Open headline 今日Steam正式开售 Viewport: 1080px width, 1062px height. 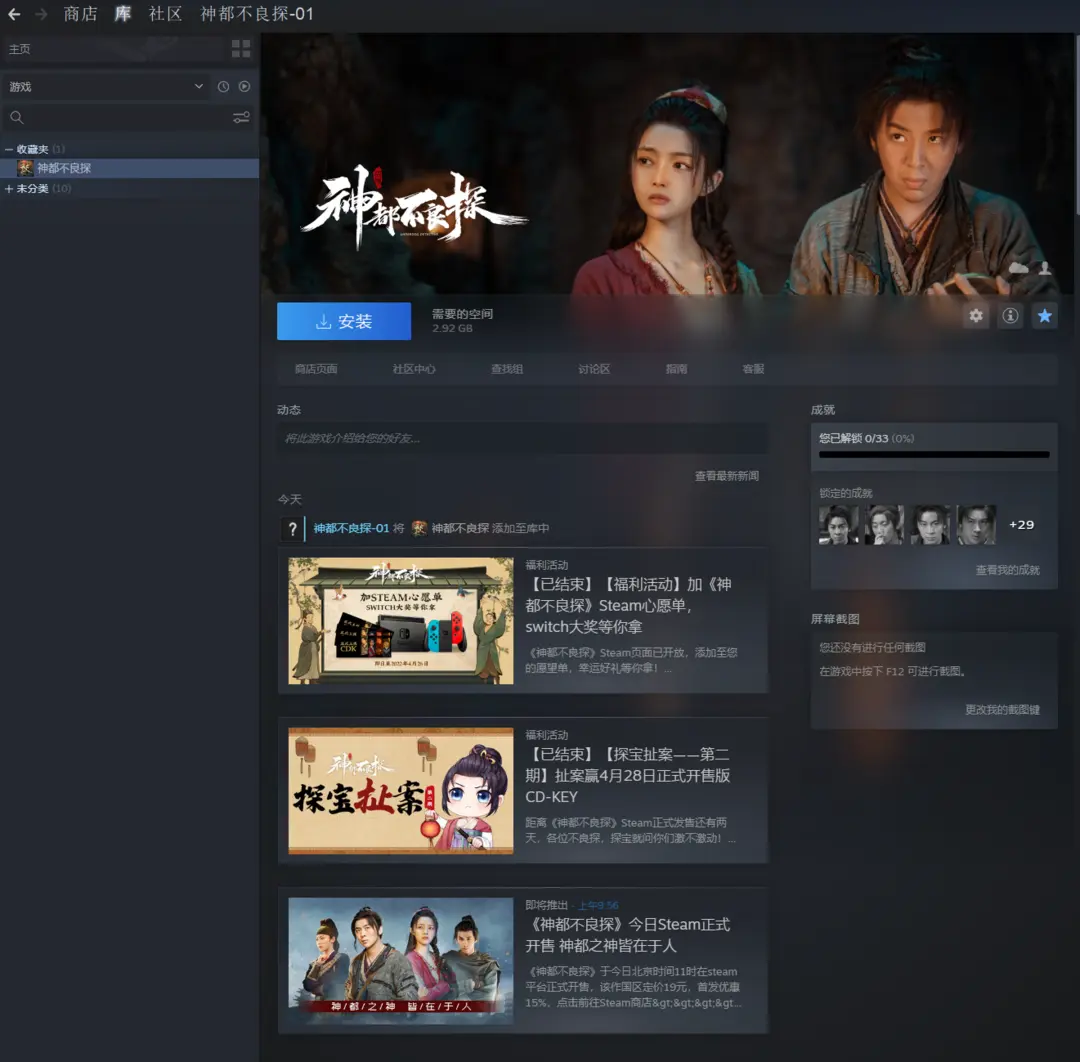627,935
